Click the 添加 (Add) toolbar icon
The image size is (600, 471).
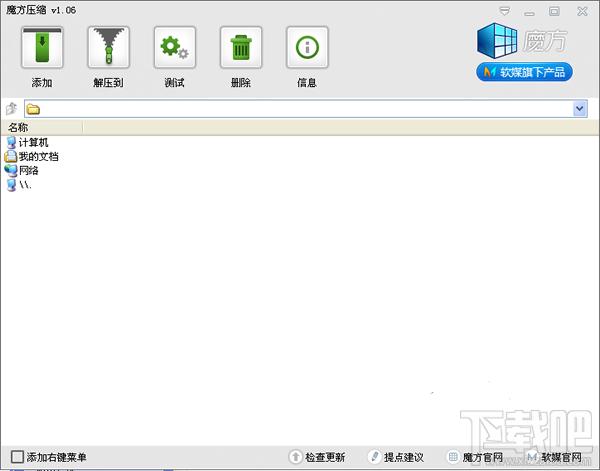tap(42, 47)
